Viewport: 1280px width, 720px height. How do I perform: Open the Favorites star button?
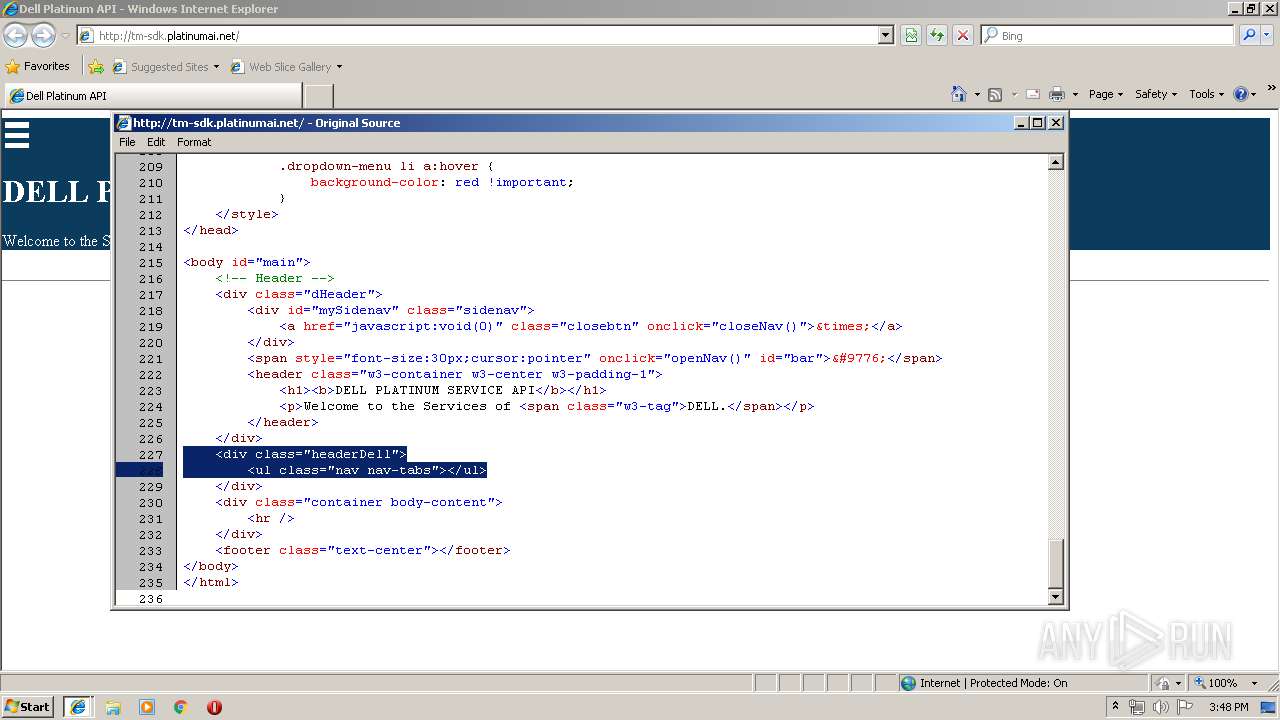[x=38, y=66]
